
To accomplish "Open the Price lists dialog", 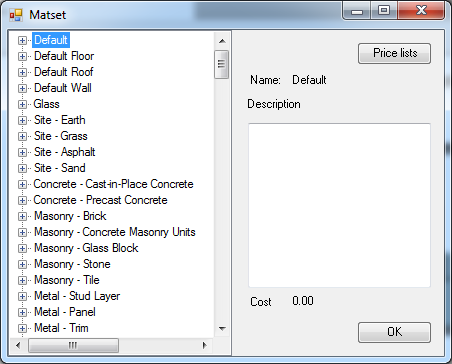I will (x=394, y=53).
